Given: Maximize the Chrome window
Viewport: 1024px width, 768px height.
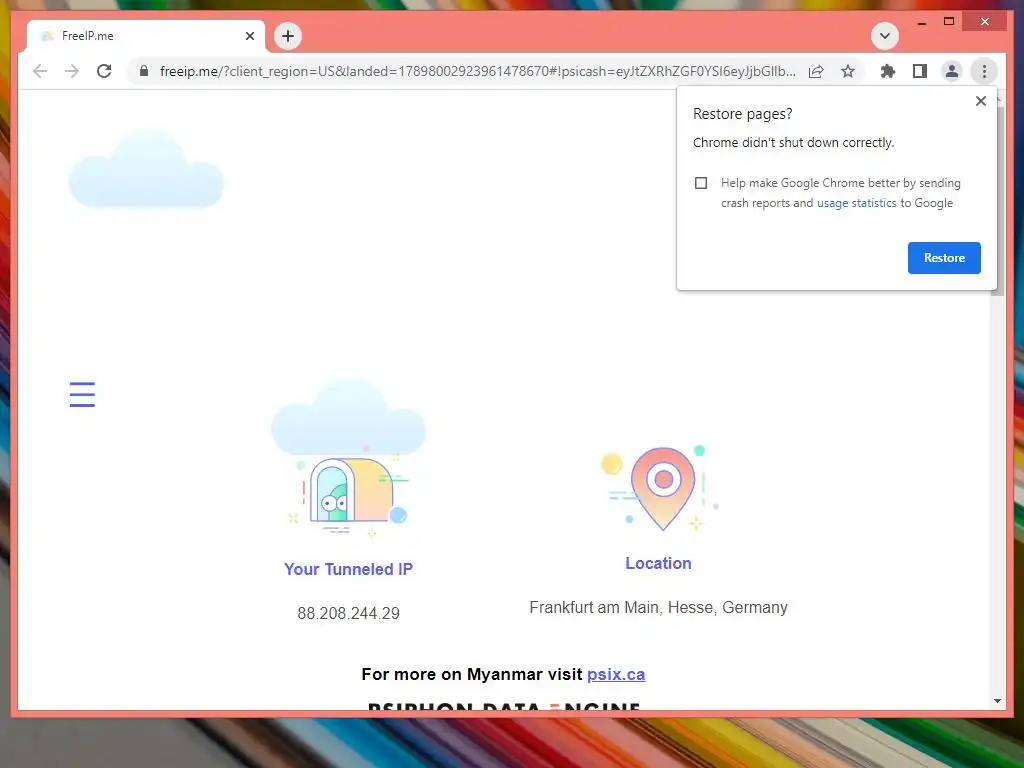Looking at the screenshot, I should click(x=949, y=22).
